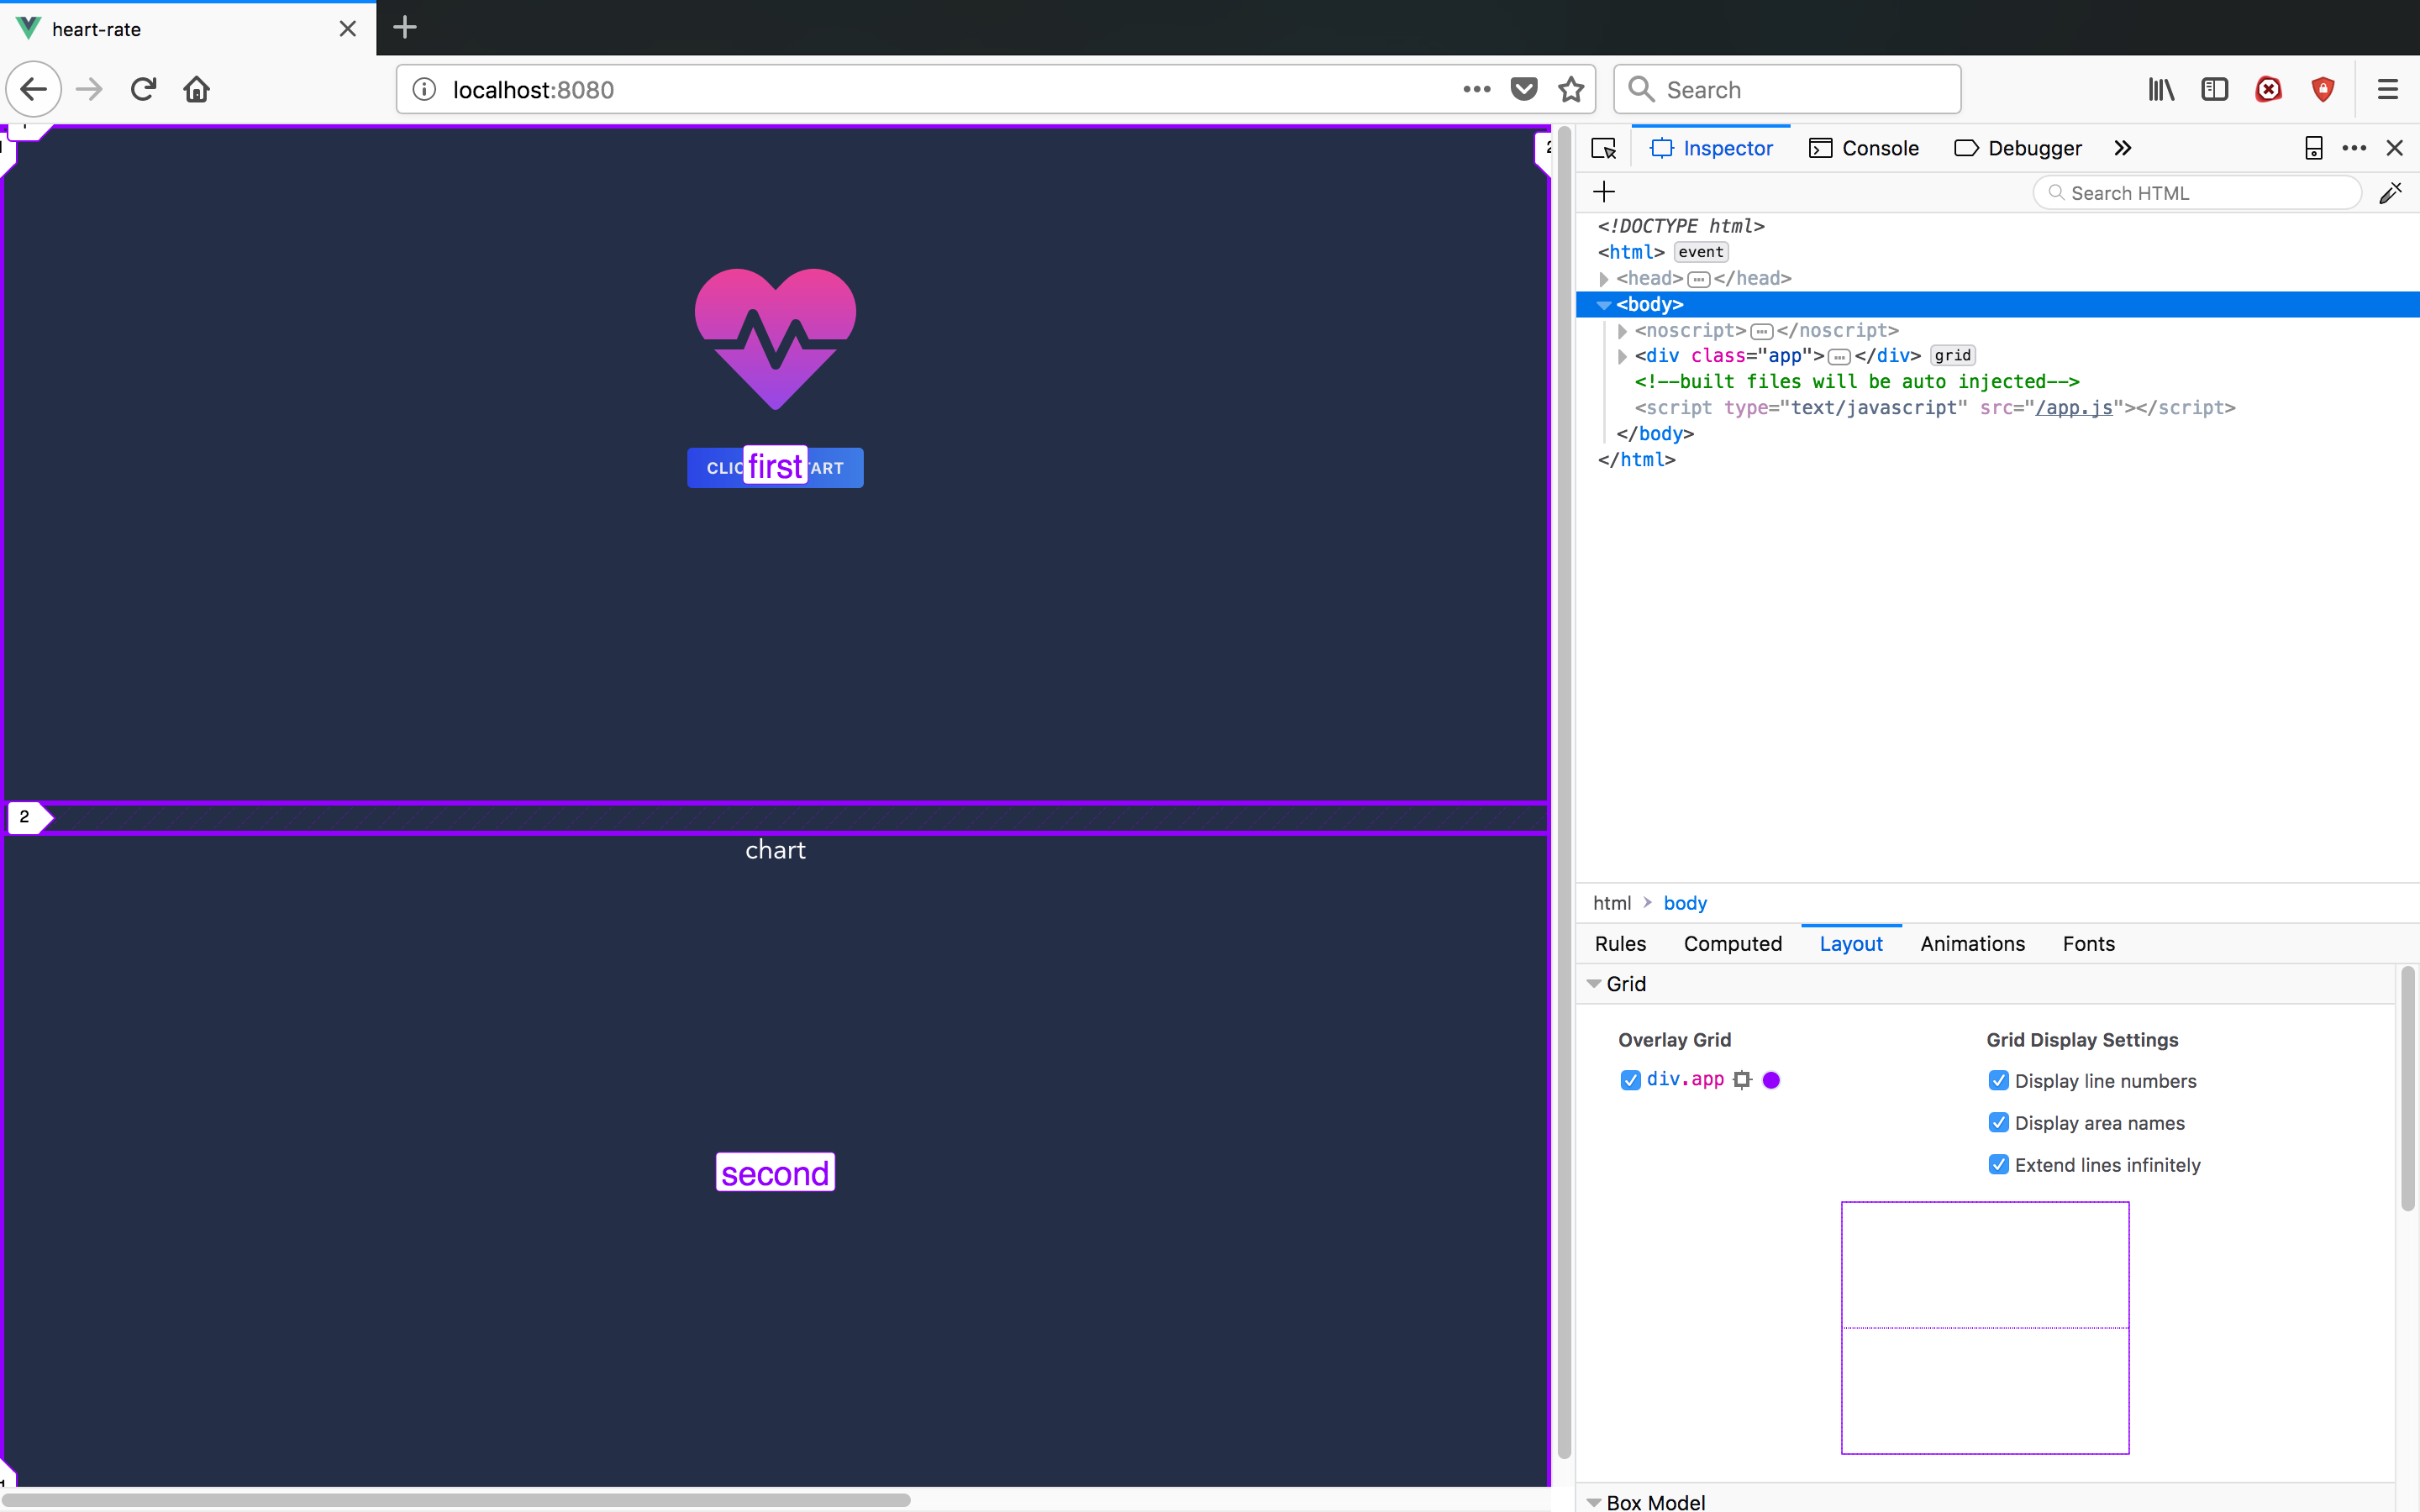Toggle Display line numbers checkbox
The width and height of the screenshot is (2420, 1512).
coord(1998,1079)
